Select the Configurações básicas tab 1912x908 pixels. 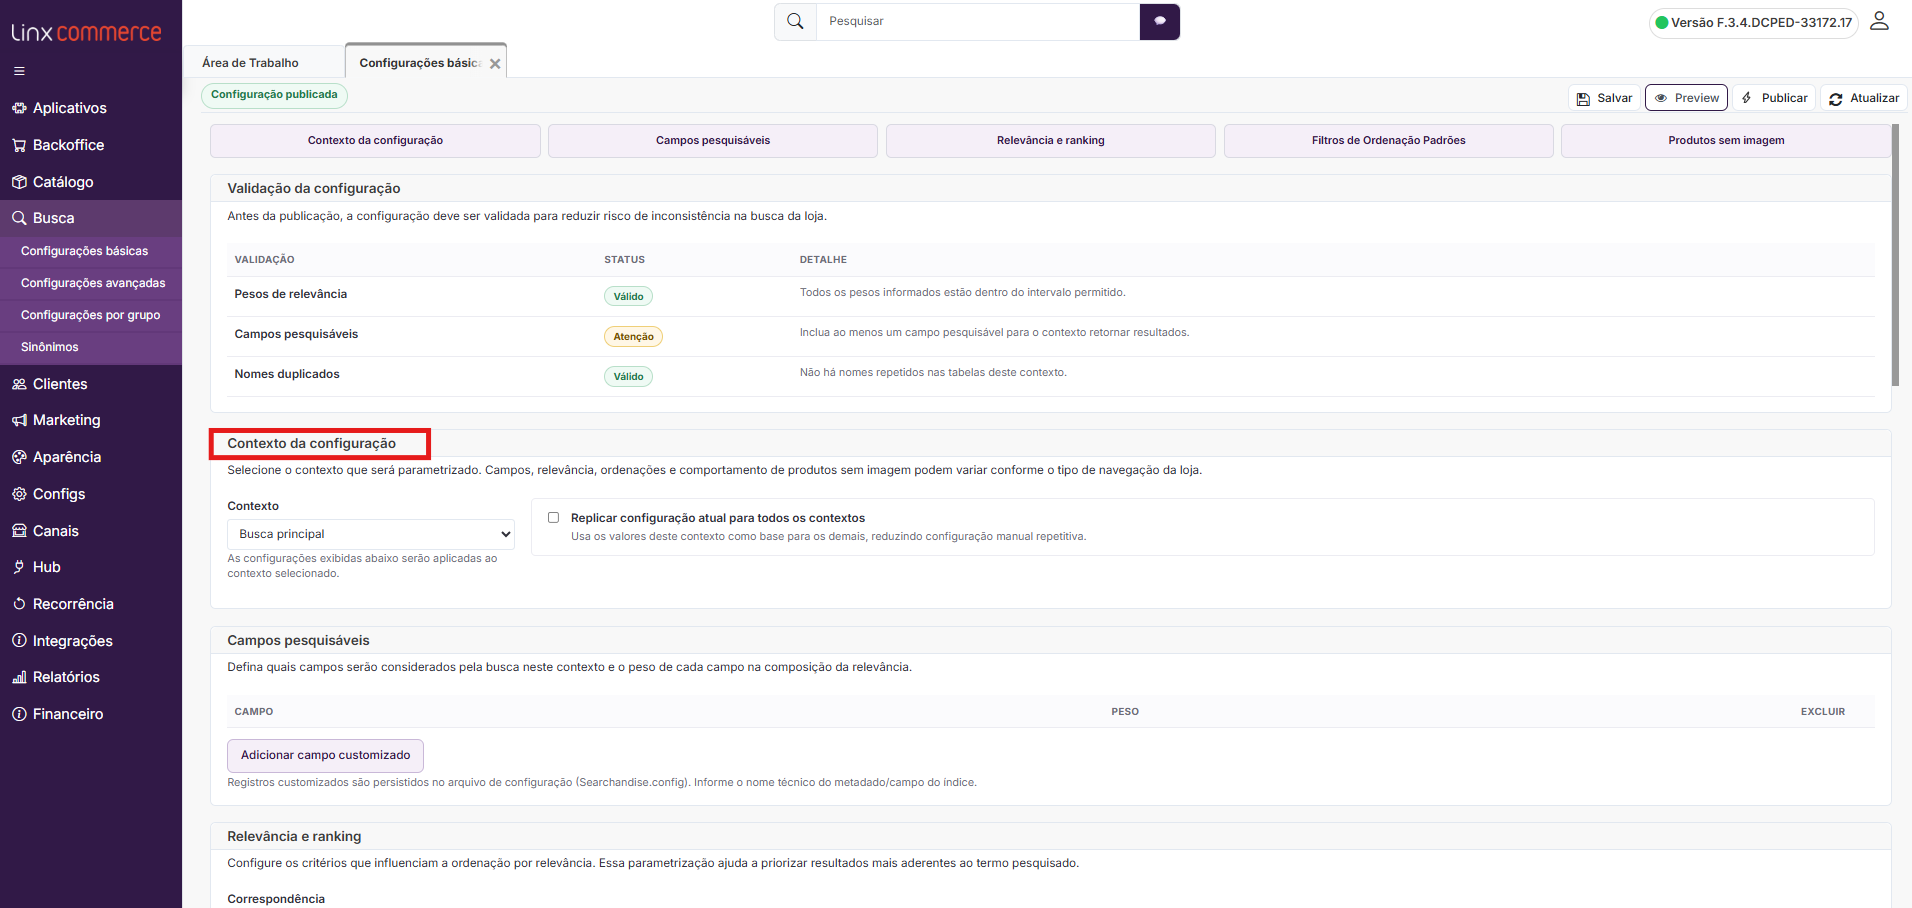click(420, 63)
